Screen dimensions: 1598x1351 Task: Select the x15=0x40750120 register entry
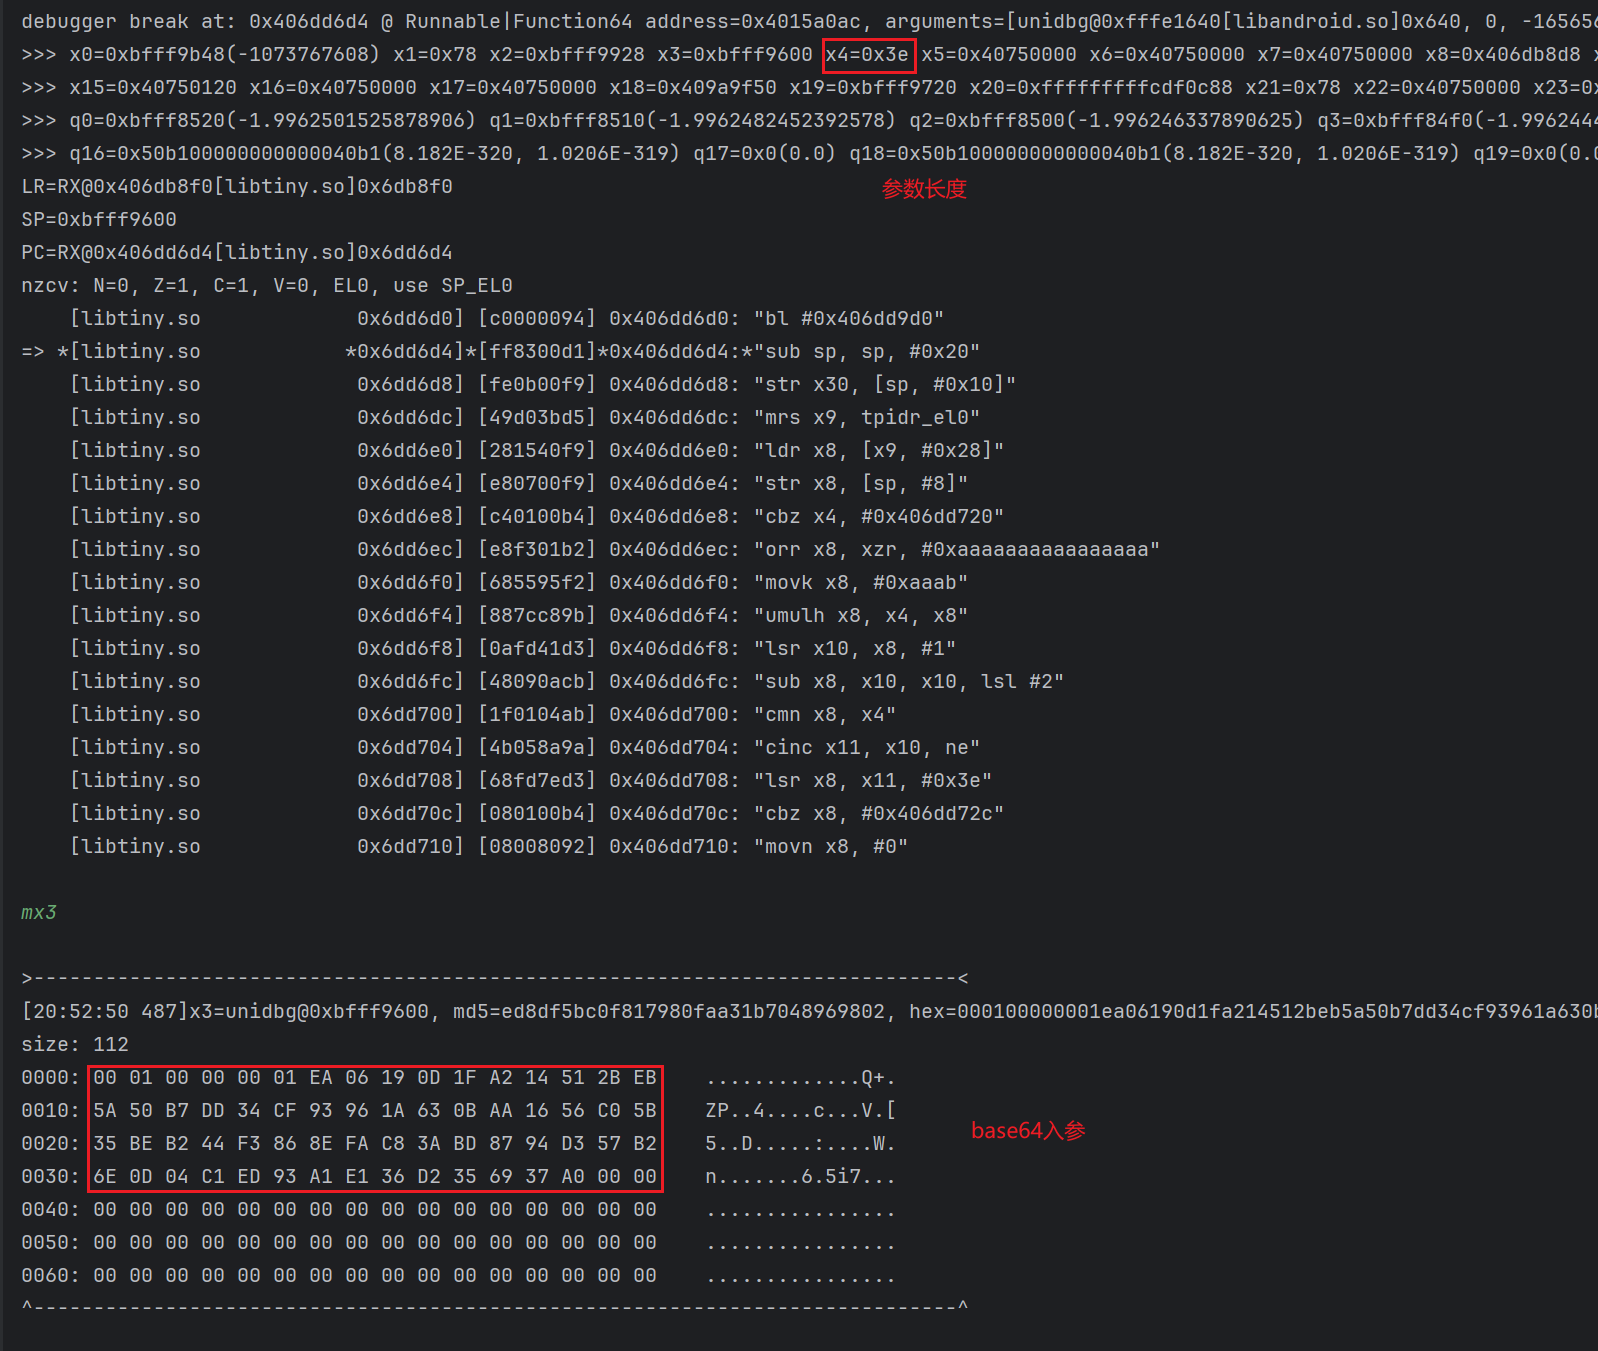coord(153,87)
